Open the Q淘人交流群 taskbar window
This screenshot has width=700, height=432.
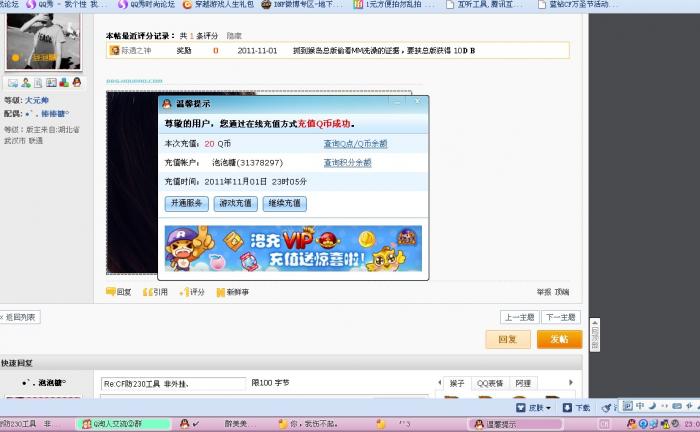123,424
